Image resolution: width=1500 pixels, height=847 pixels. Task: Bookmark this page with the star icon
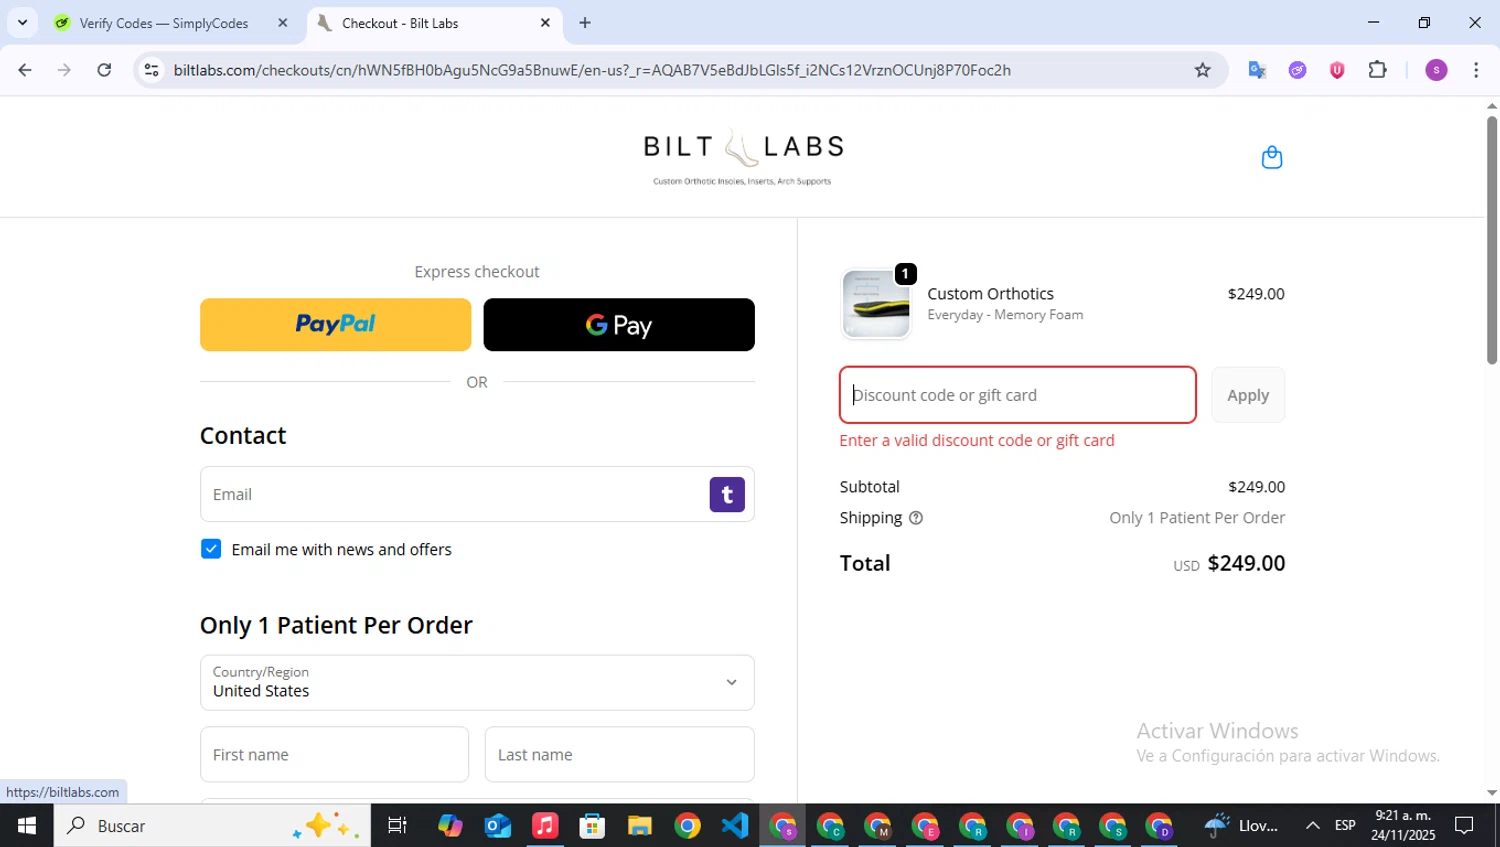pyautogui.click(x=1202, y=70)
